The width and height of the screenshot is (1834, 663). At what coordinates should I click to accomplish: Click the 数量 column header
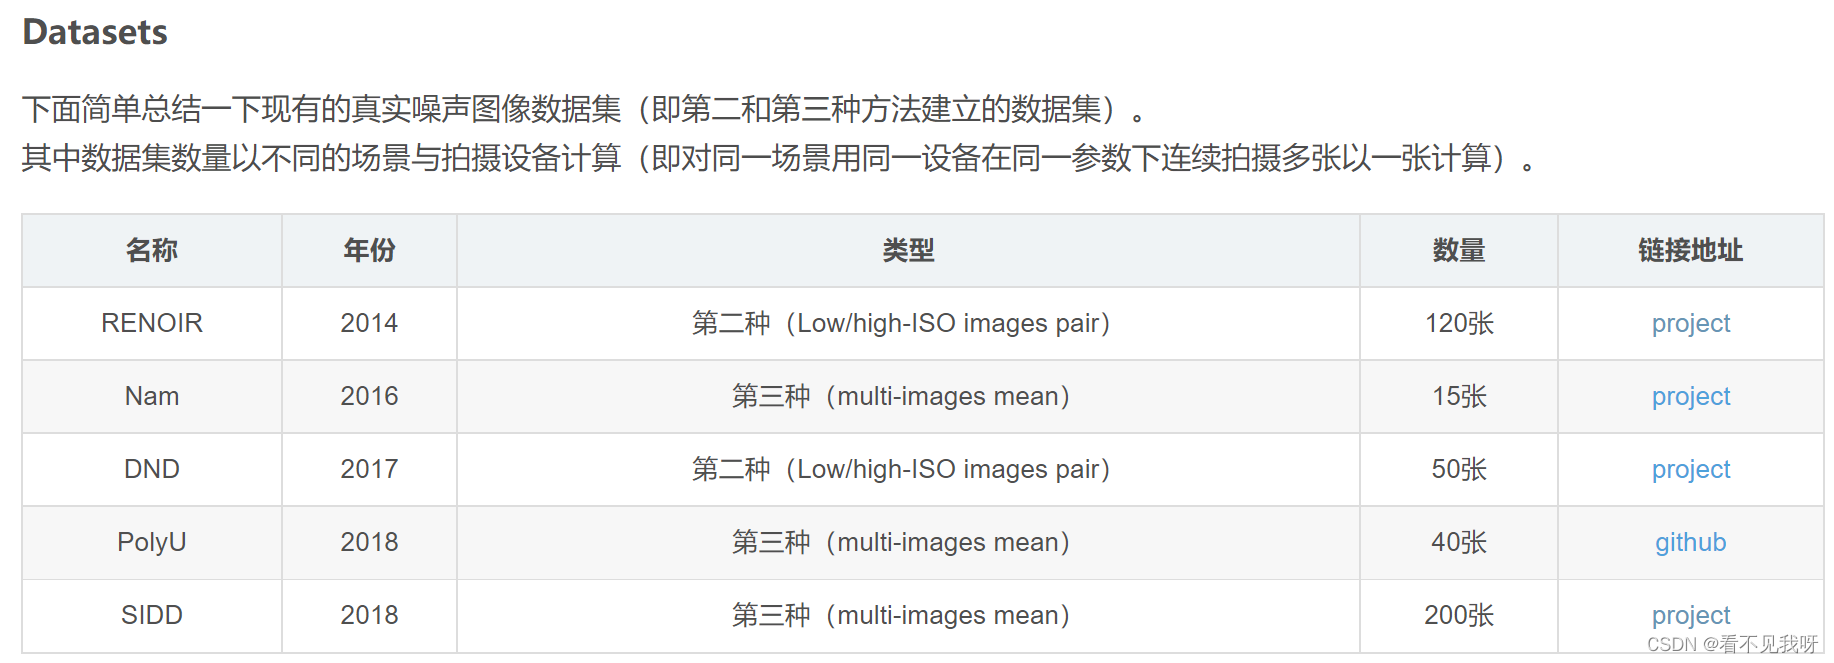pyautogui.click(x=1458, y=250)
